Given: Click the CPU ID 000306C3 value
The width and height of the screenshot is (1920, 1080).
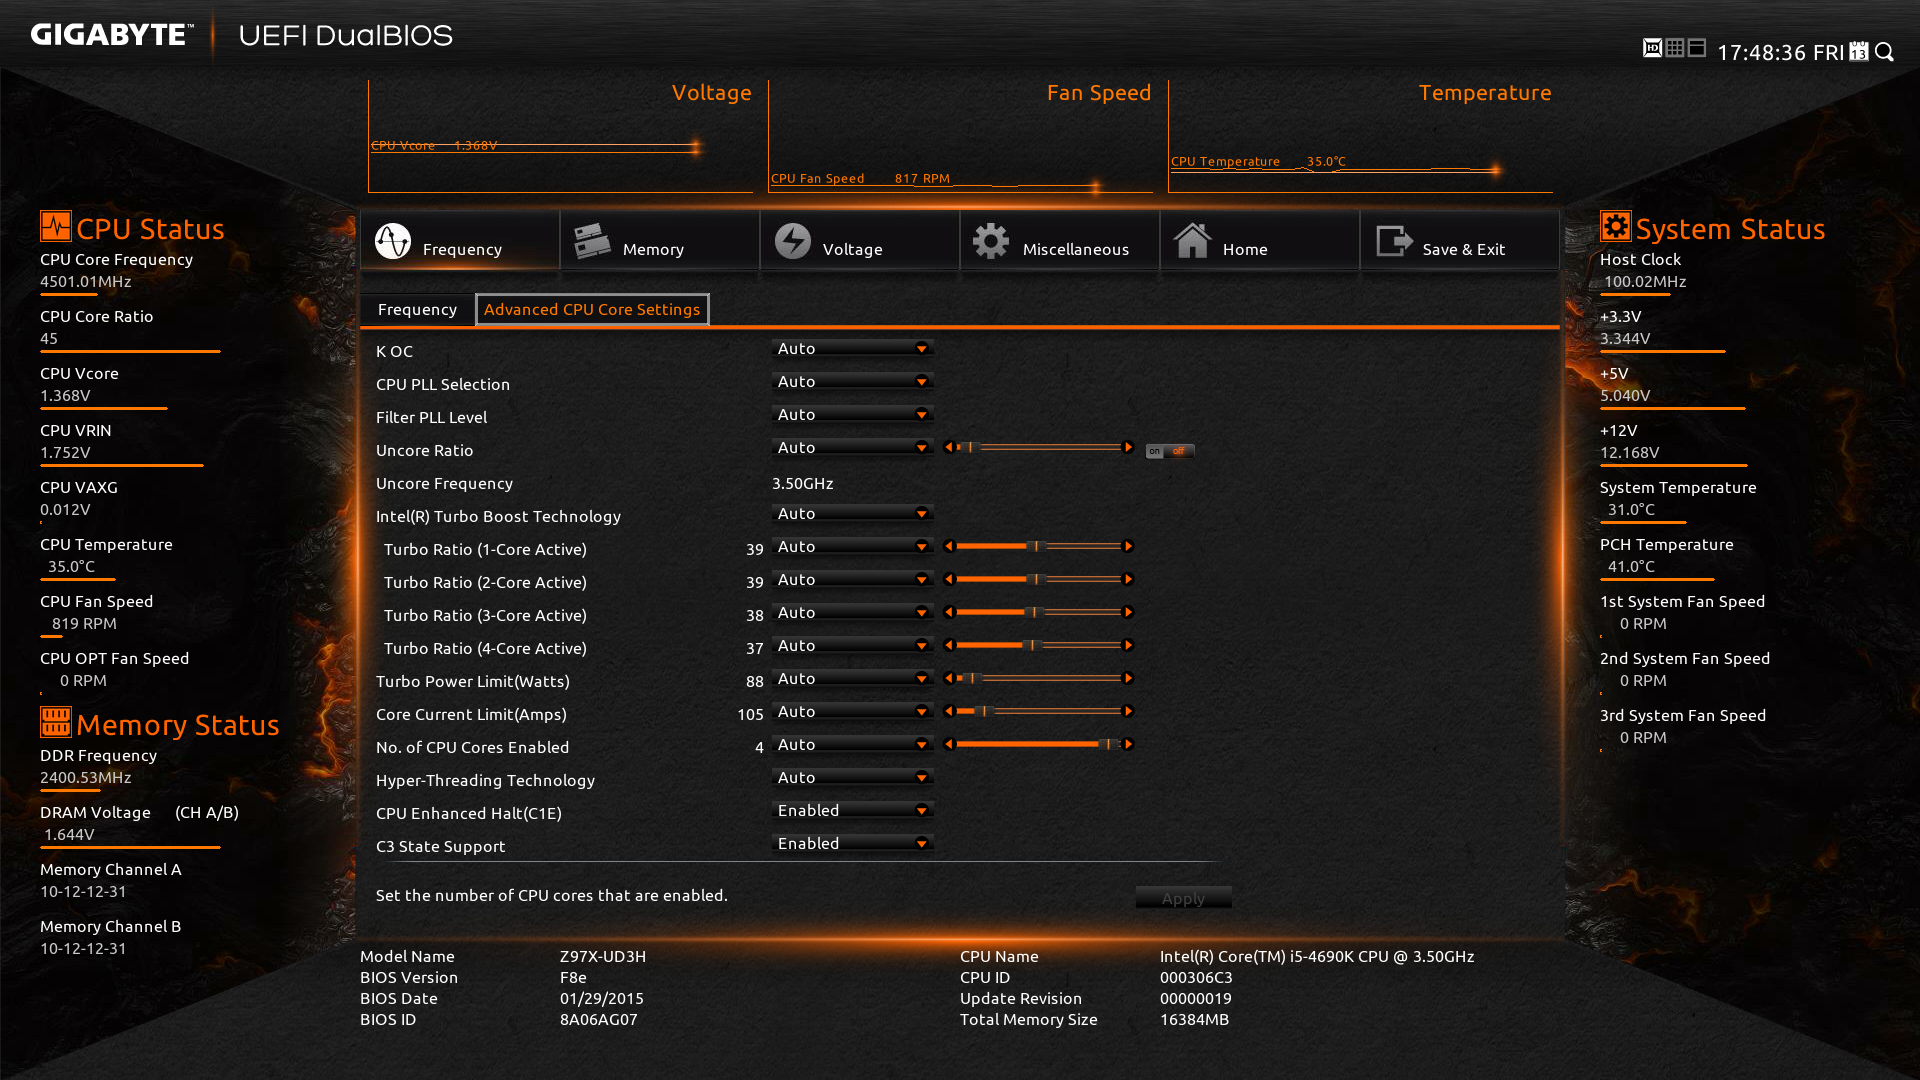Looking at the screenshot, I should 1196,977.
